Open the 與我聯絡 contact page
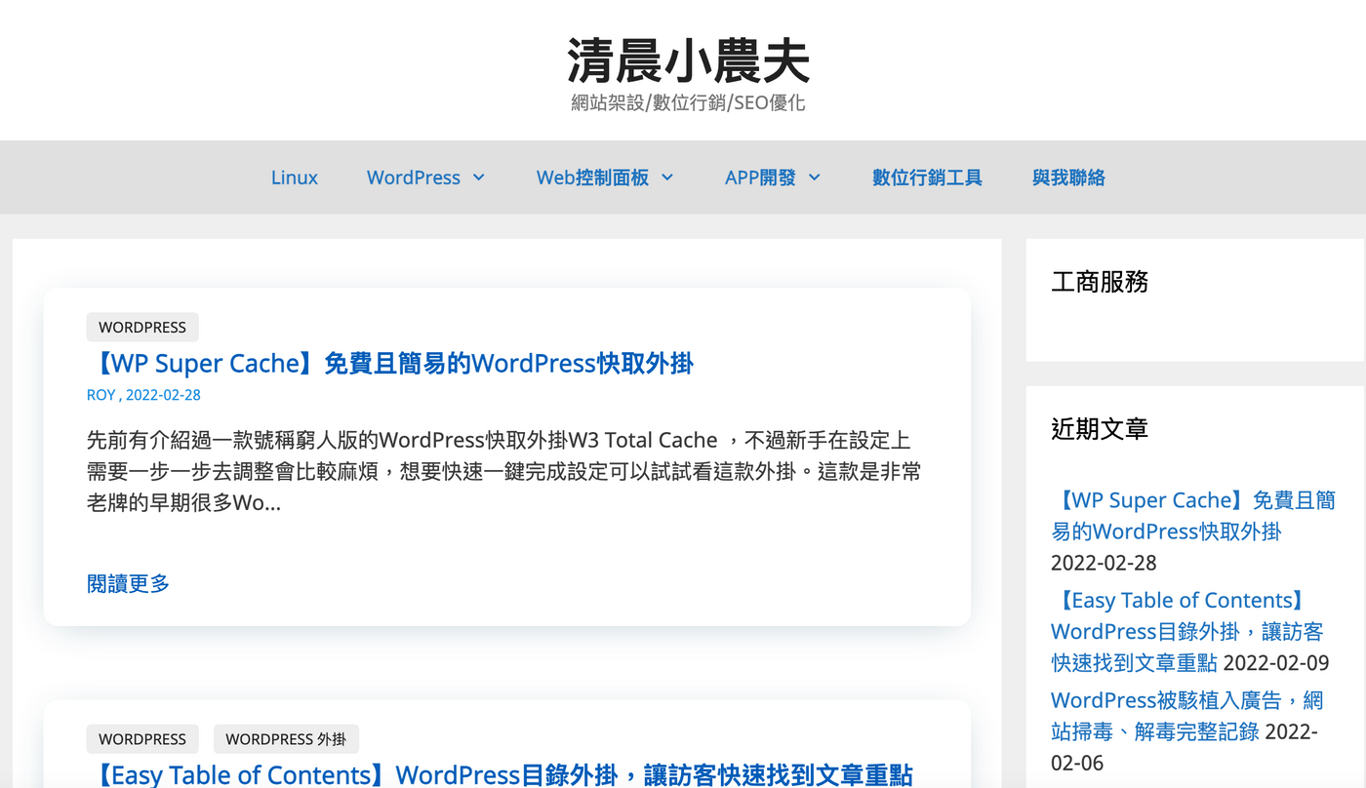This screenshot has height=788, width=1366. [1068, 177]
